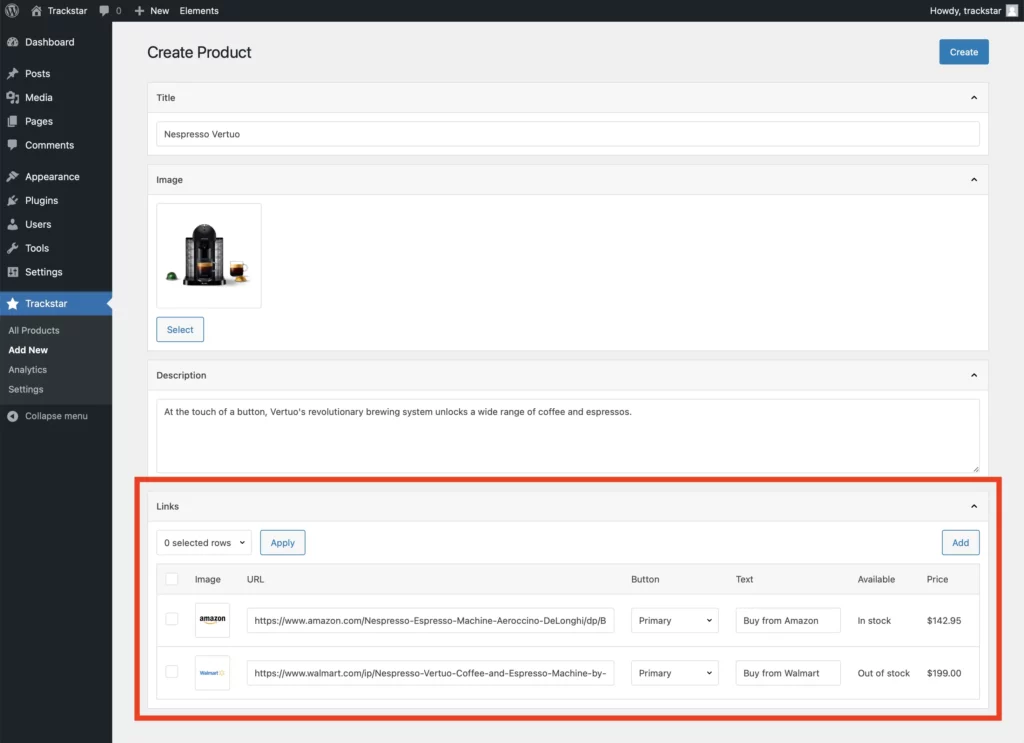Click the Comments speech bubble sidebar icon
Screen dimensions: 1024x743
[x=12, y=145]
